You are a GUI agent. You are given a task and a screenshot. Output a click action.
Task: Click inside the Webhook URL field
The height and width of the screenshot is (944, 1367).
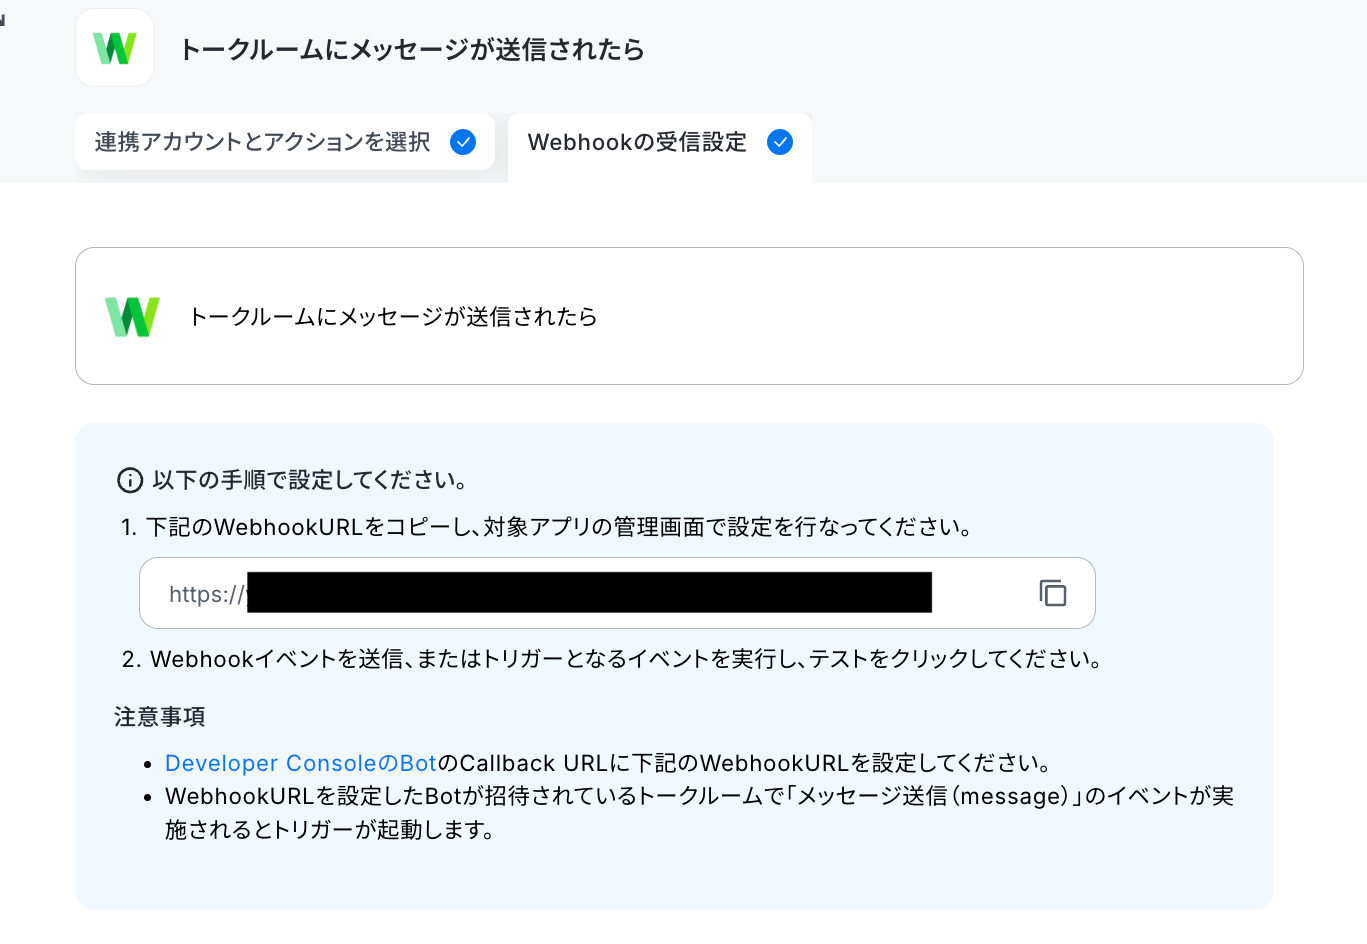coord(617,593)
